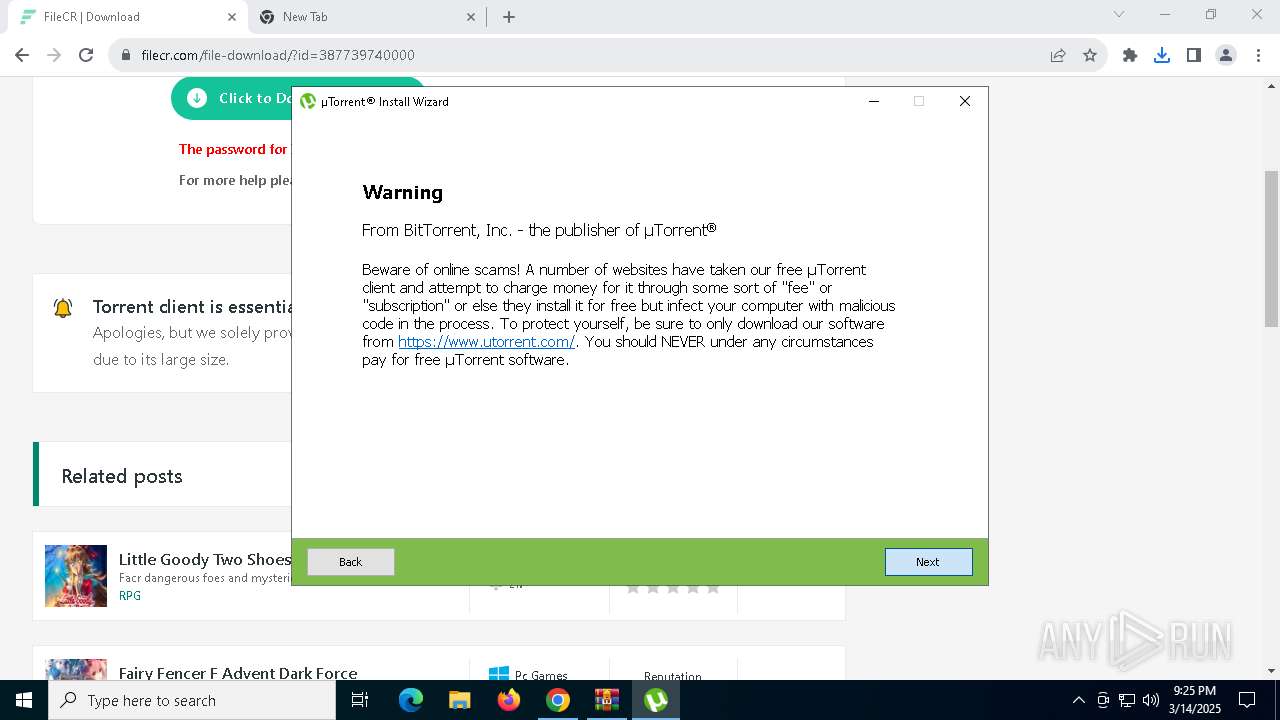Launch Firefox from taskbar
The width and height of the screenshot is (1280, 720).
(x=509, y=700)
